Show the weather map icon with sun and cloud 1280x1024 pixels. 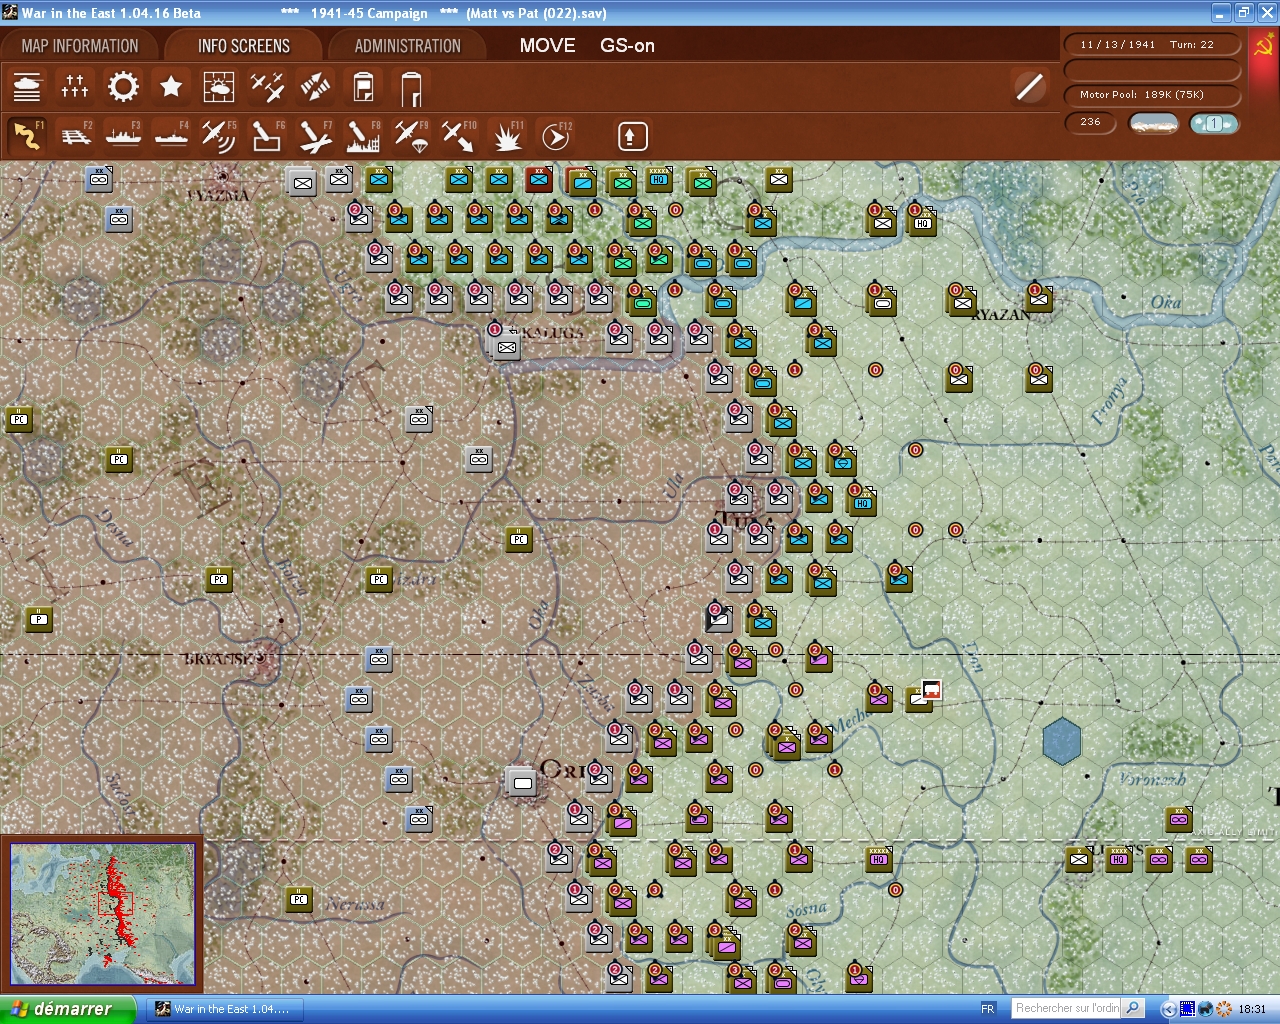pyautogui.click(x=219, y=87)
